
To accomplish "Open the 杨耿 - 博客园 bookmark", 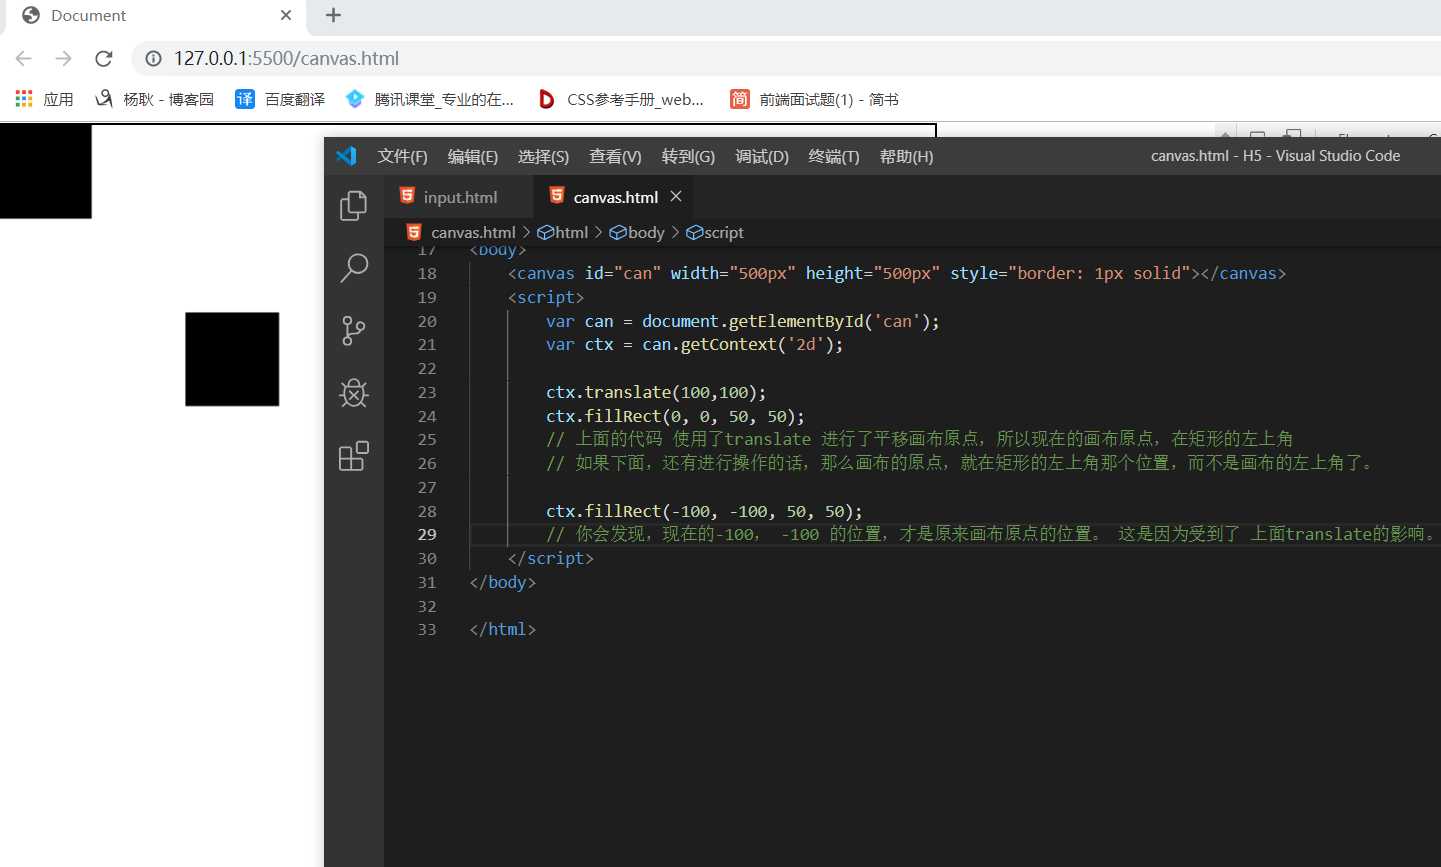I will tap(155, 99).
